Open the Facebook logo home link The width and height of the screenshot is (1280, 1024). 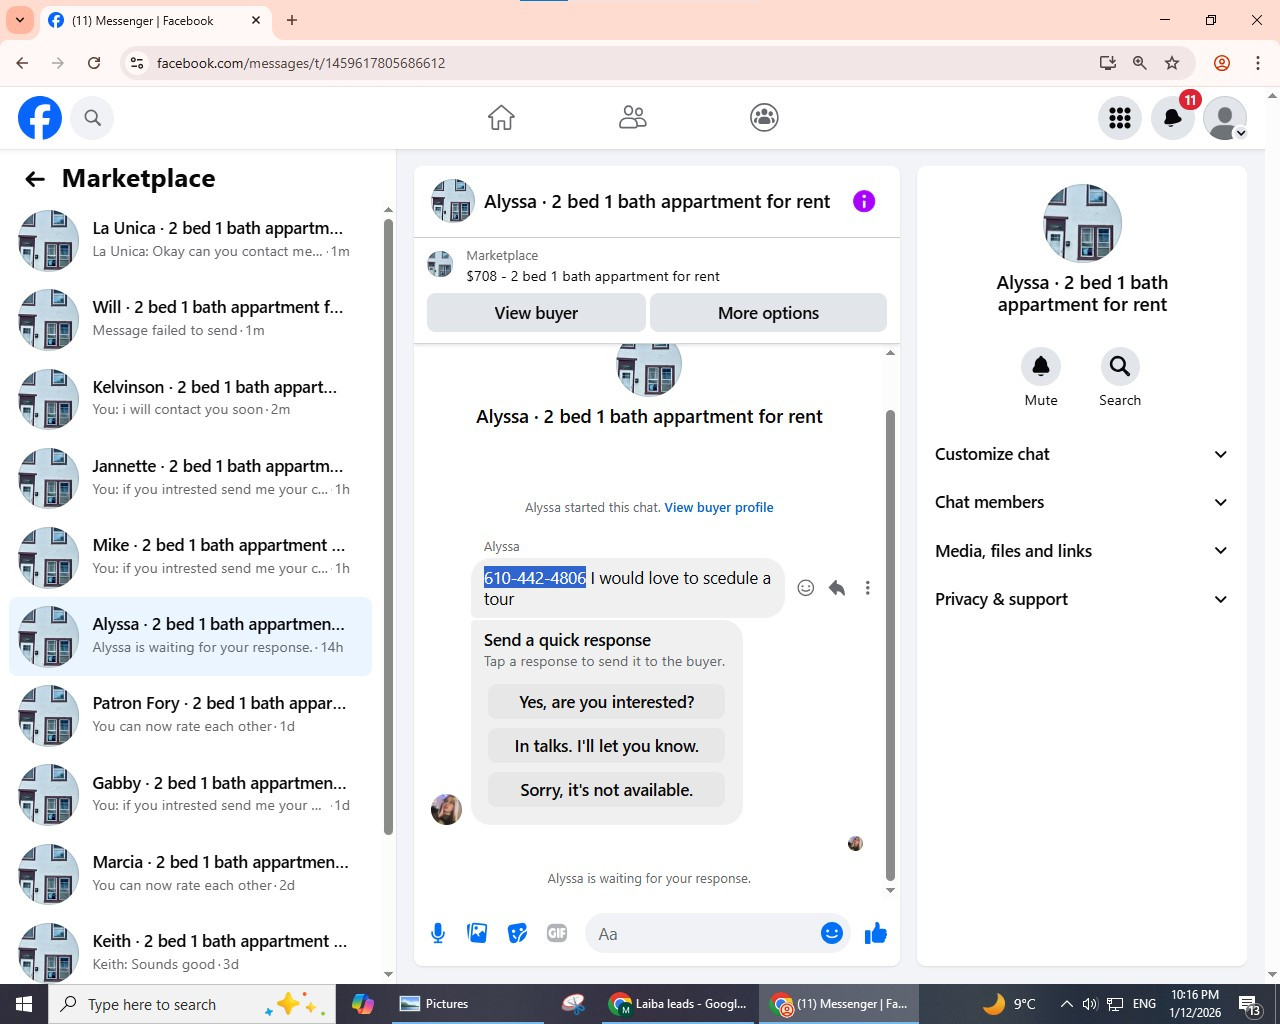(x=40, y=118)
